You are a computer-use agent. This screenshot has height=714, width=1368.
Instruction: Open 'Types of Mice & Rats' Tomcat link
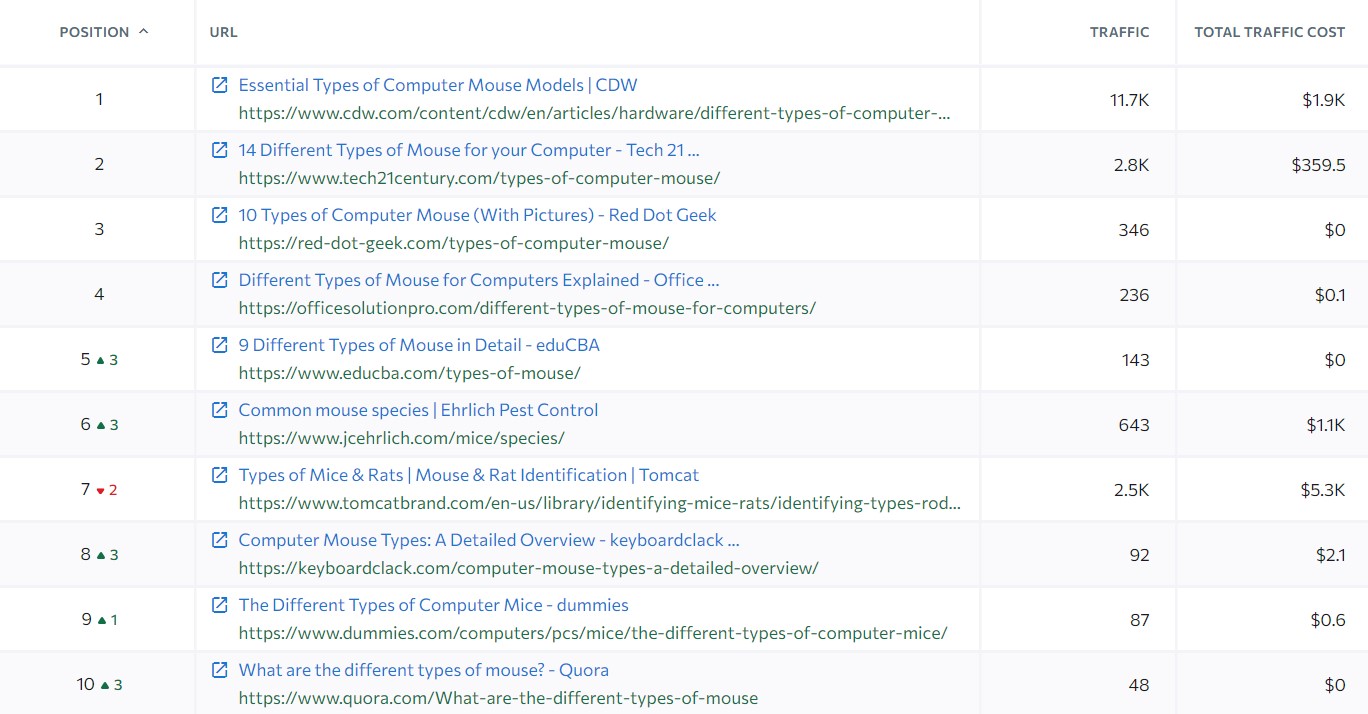(x=469, y=475)
